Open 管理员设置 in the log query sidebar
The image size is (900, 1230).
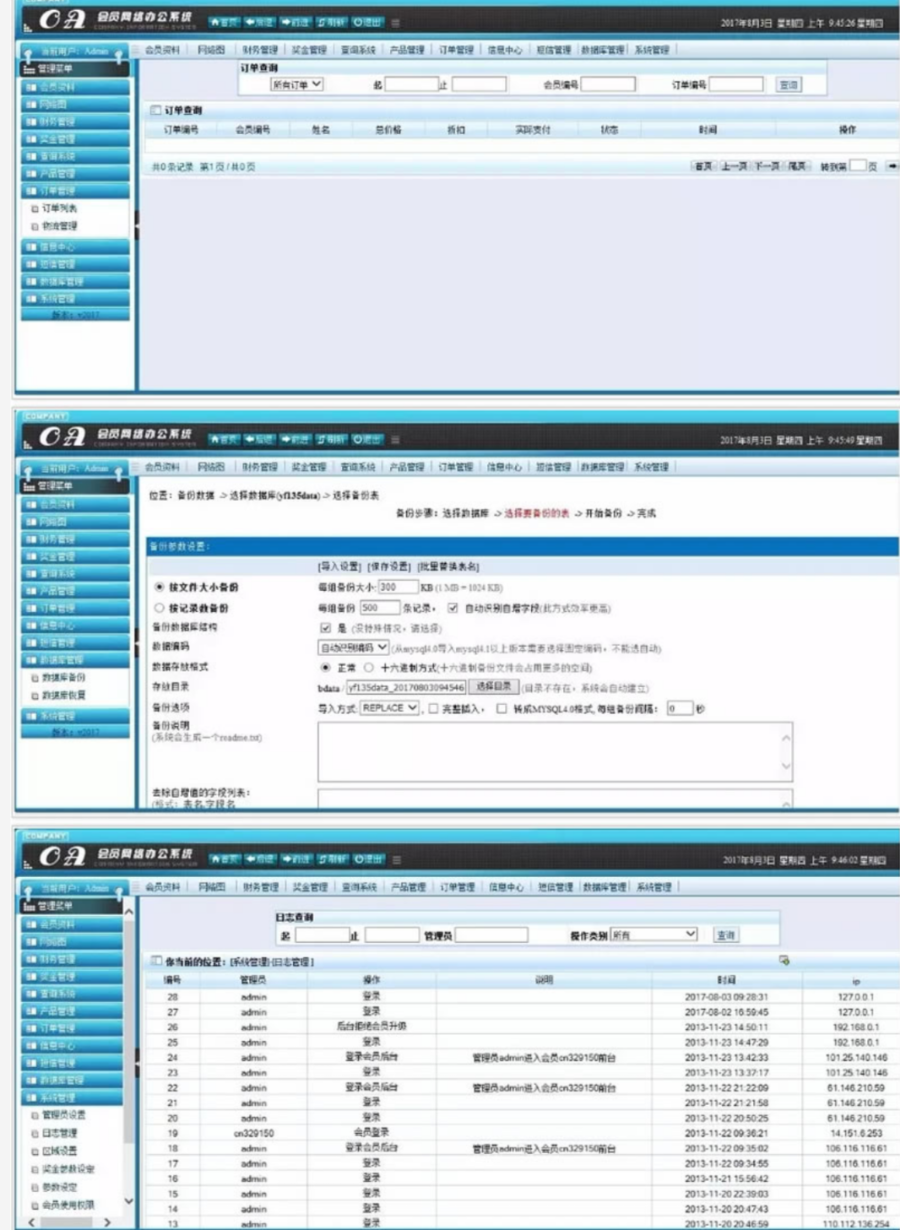pos(64,1114)
